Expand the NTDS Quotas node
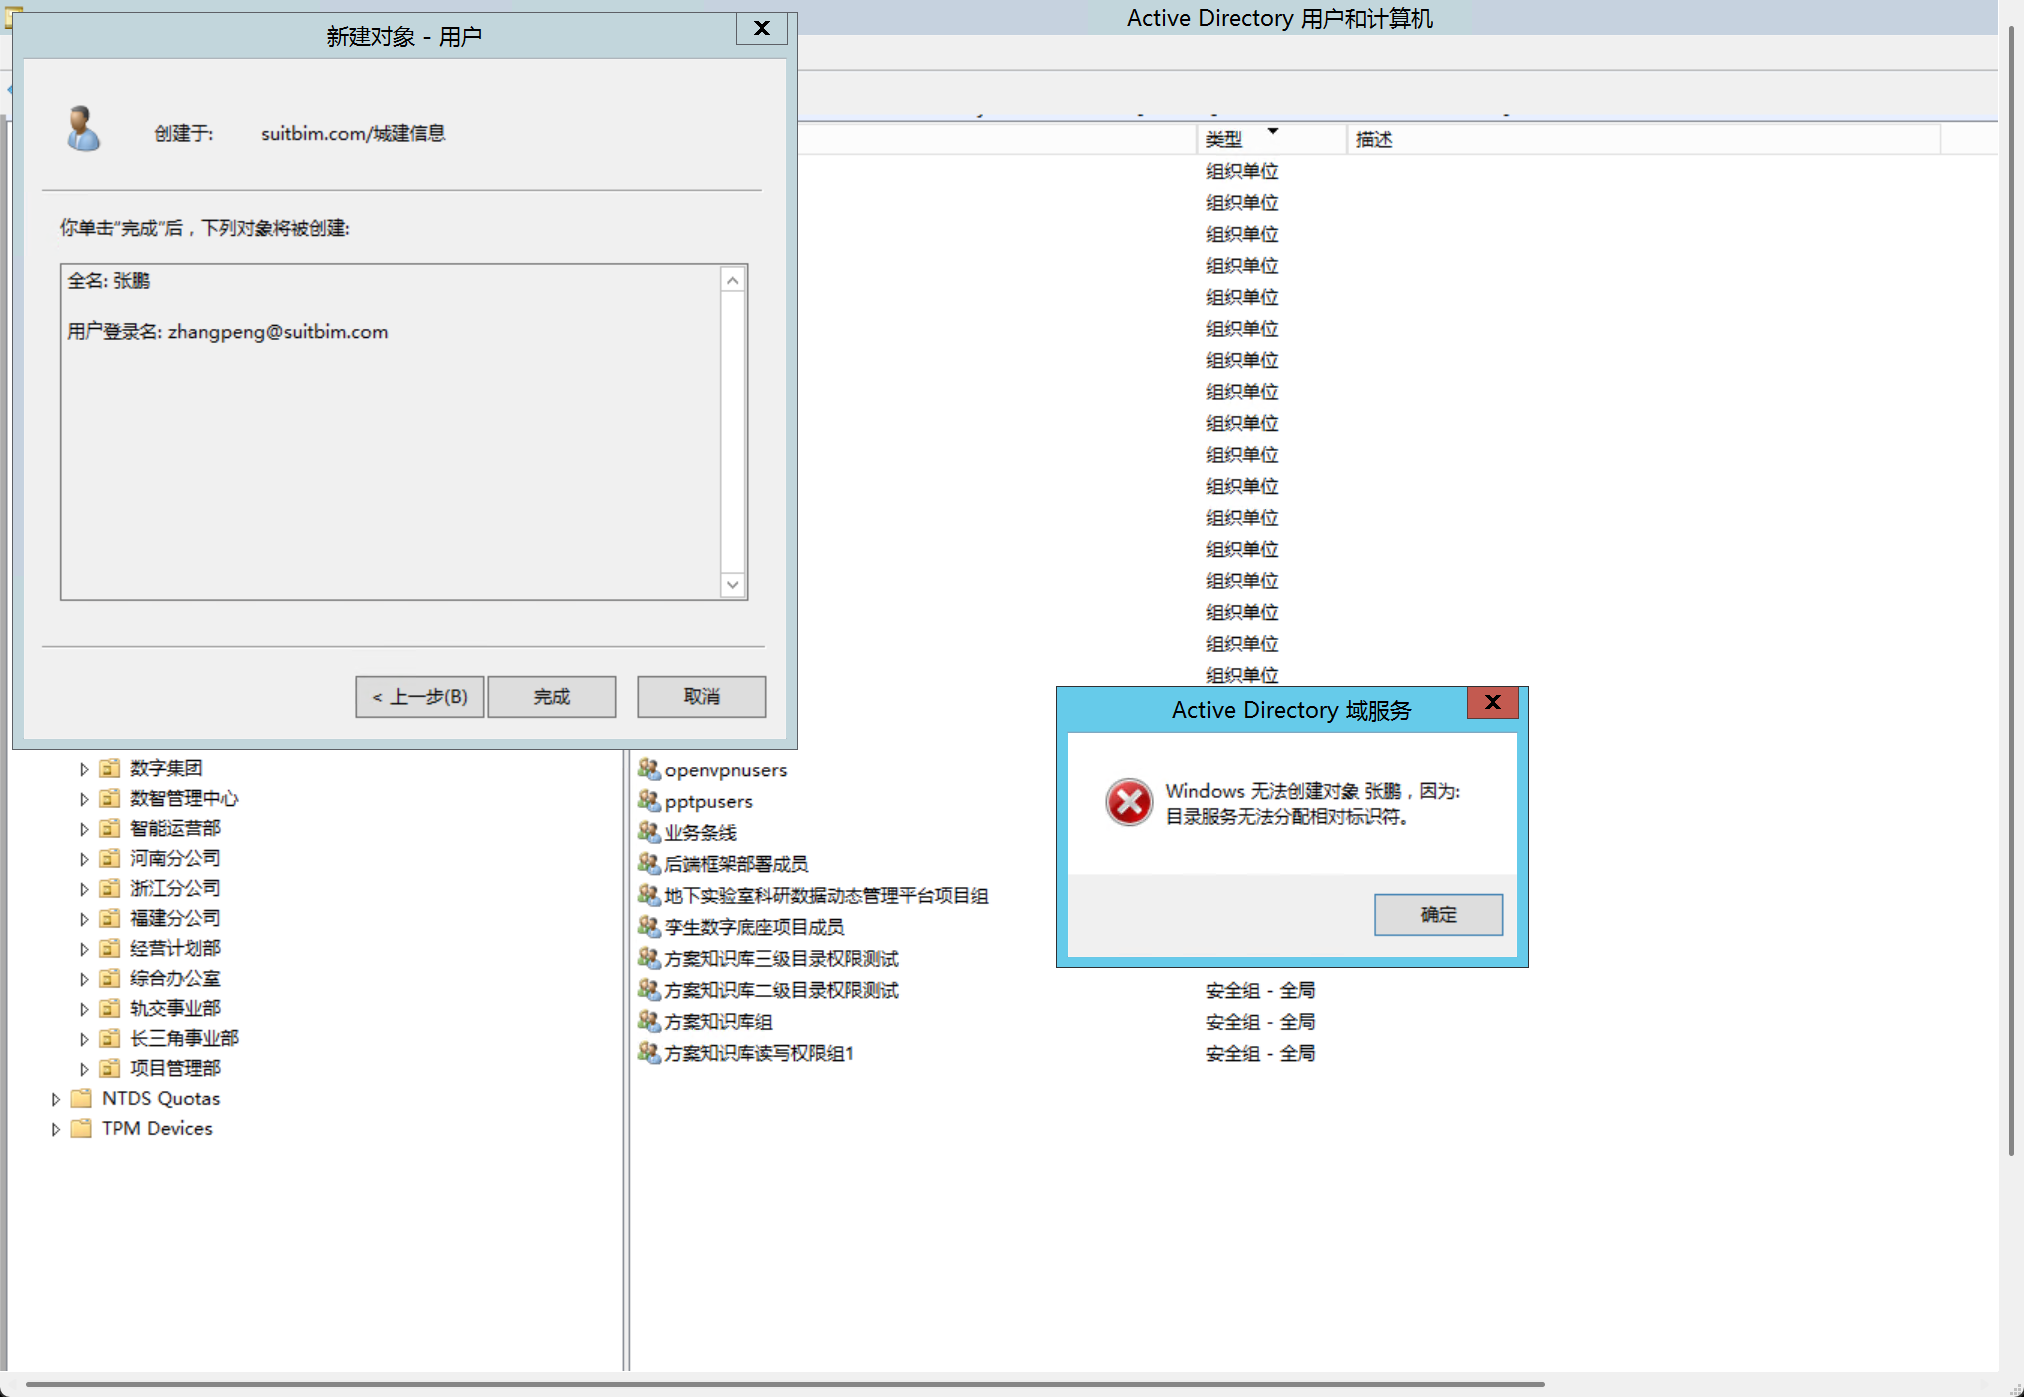Image resolution: width=2024 pixels, height=1397 pixels. coord(56,1099)
